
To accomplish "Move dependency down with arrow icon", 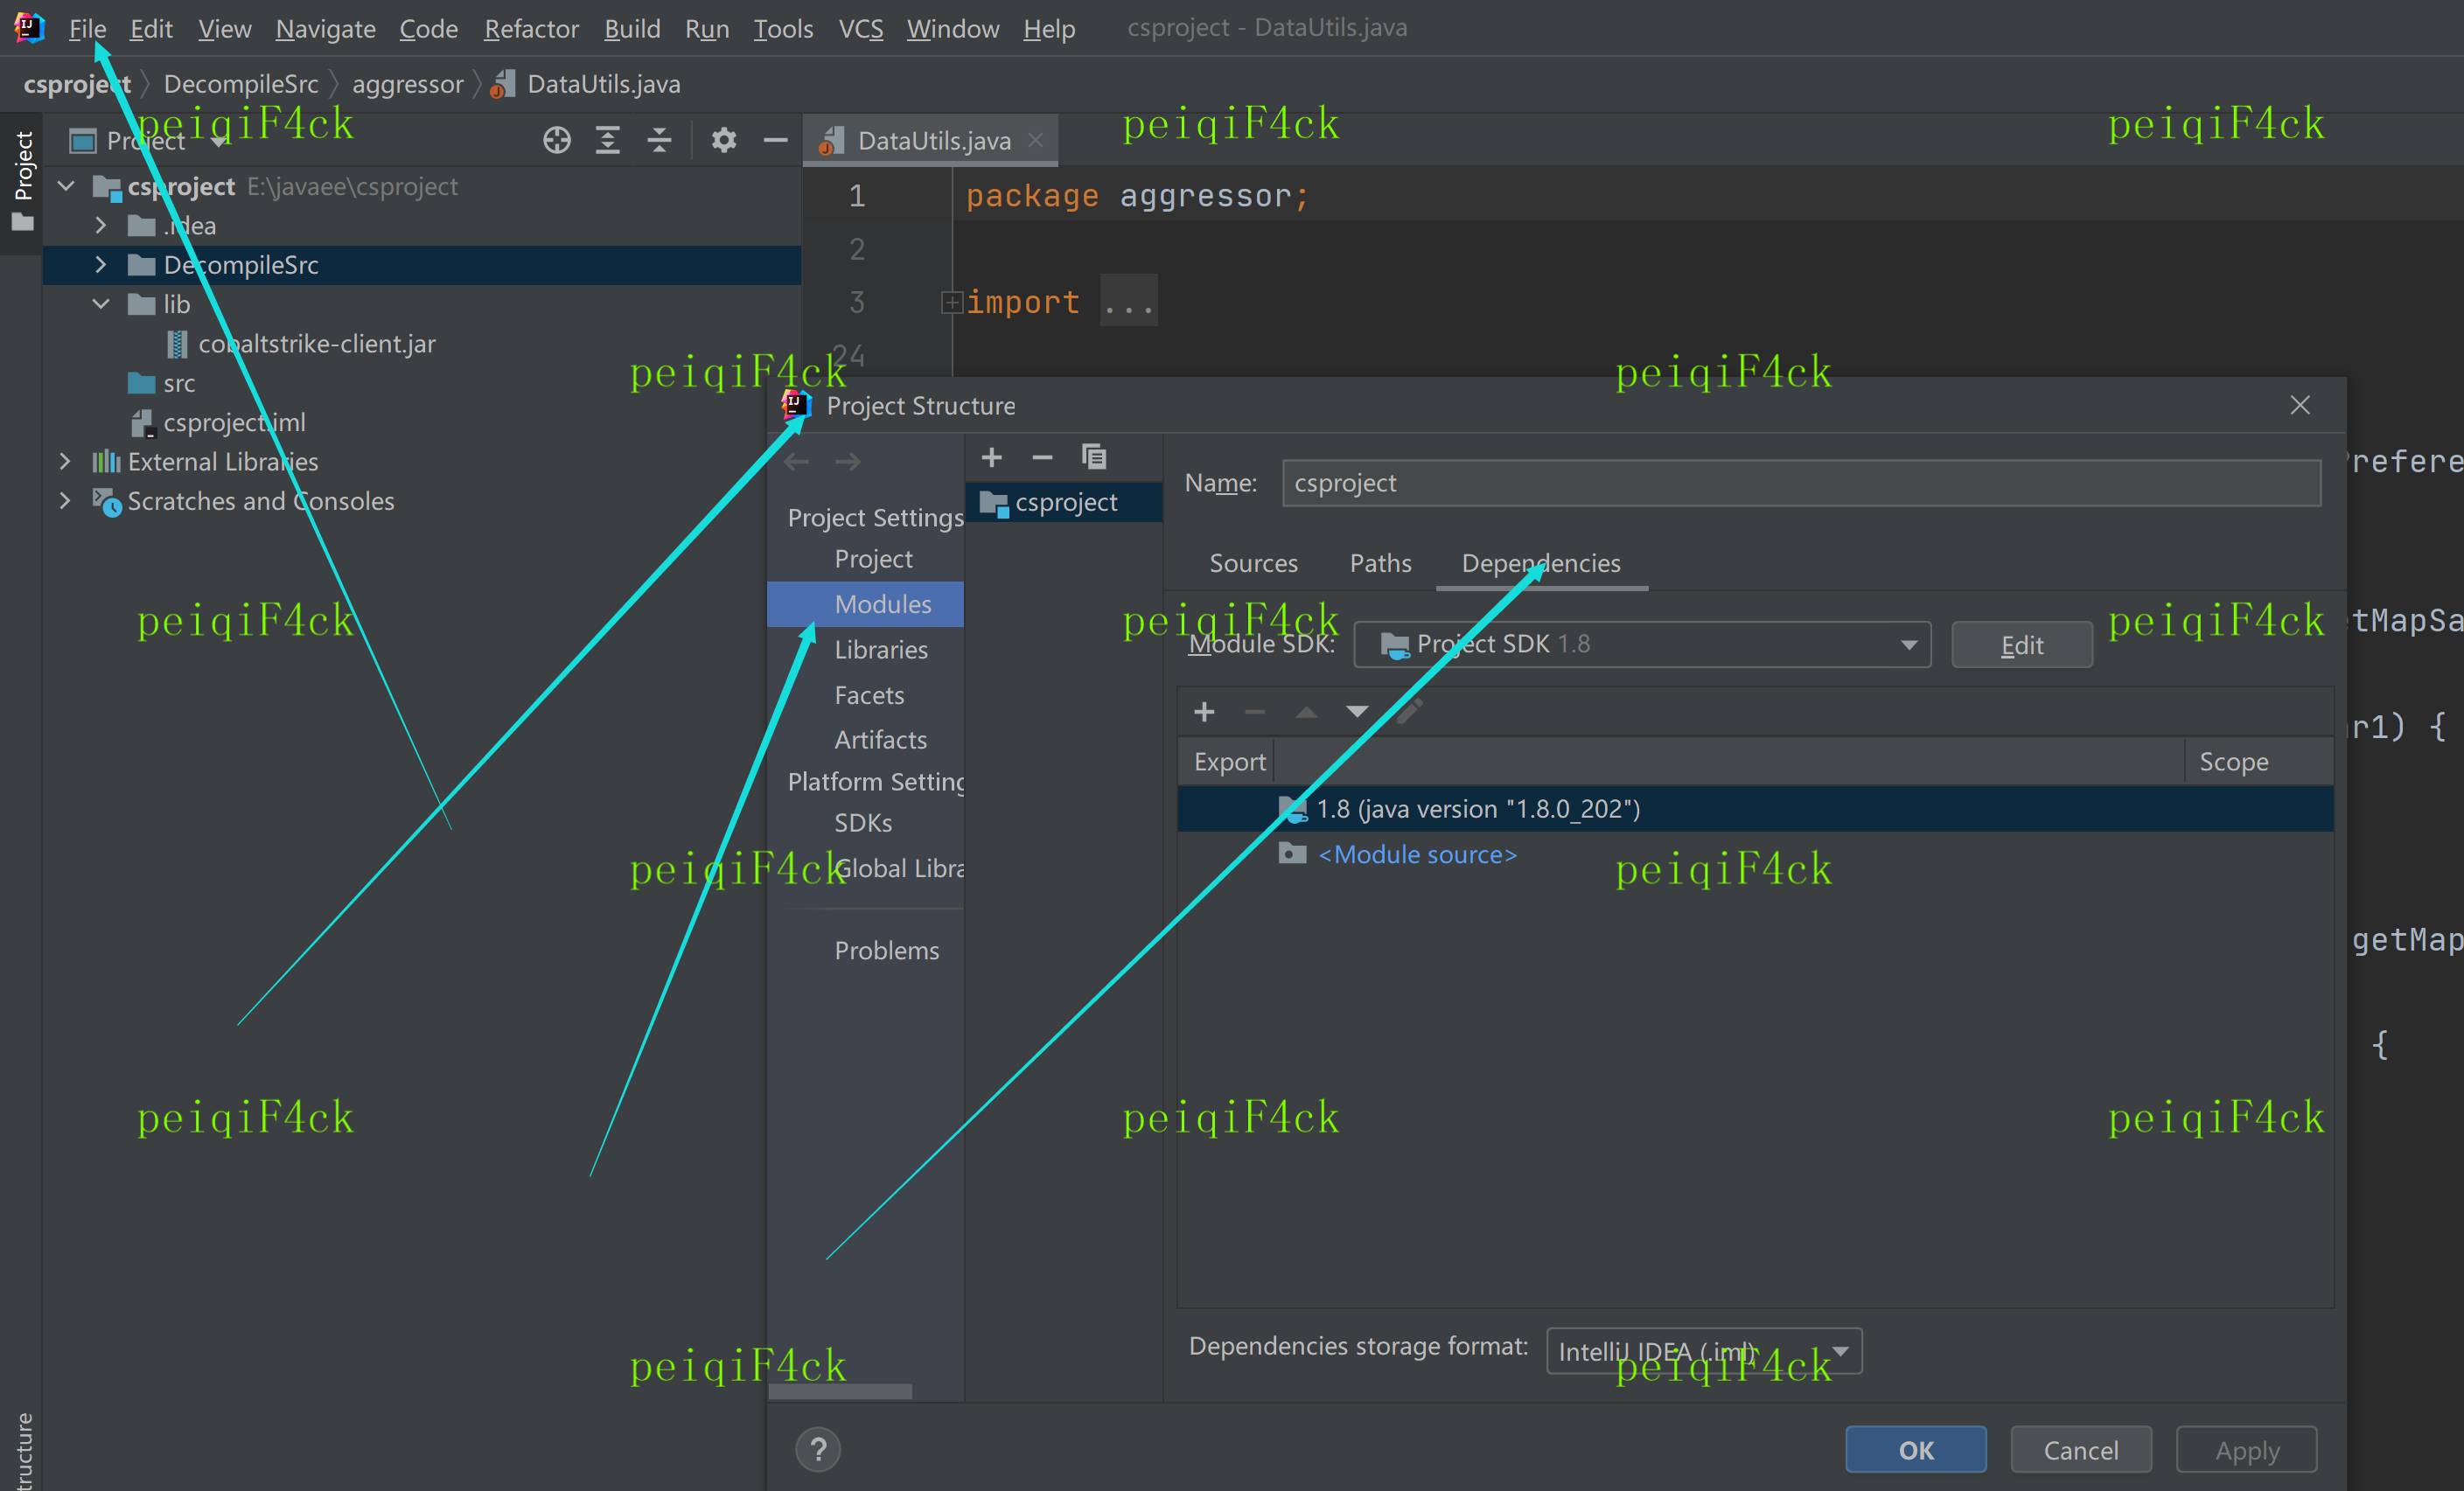I will click(1357, 712).
